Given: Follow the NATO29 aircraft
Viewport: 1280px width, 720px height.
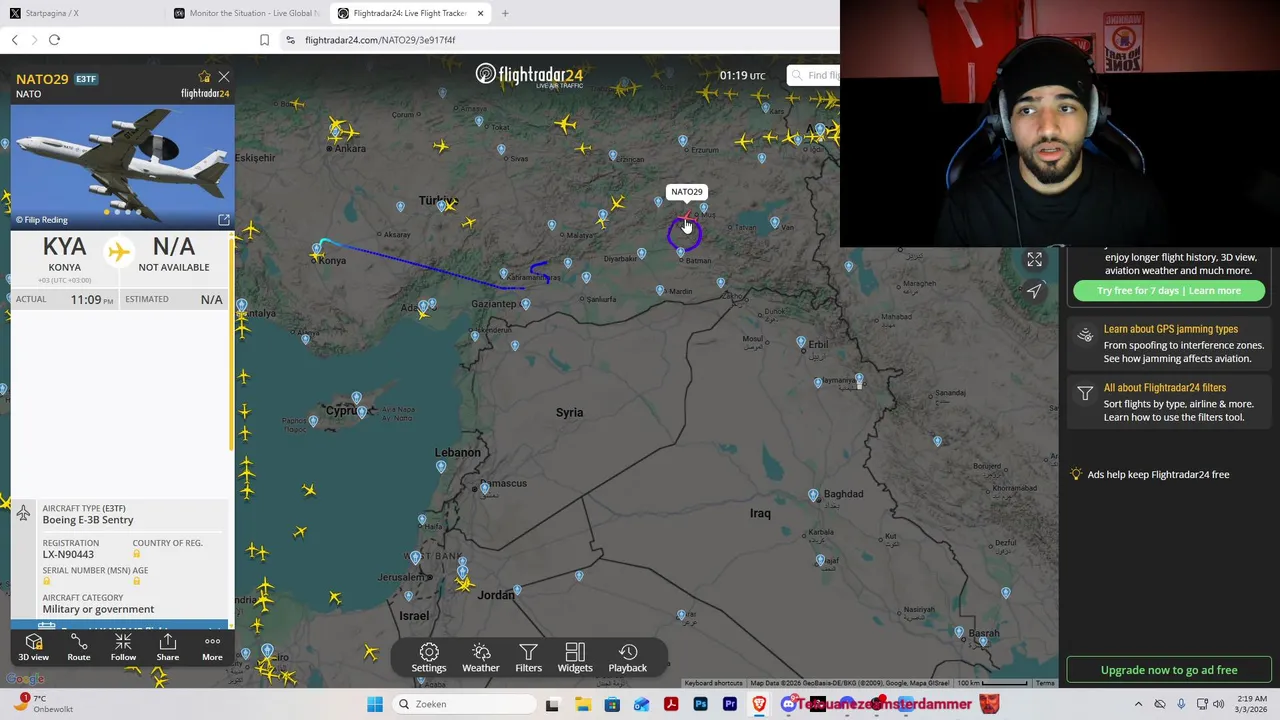Looking at the screenshot, I should (123, 647).
